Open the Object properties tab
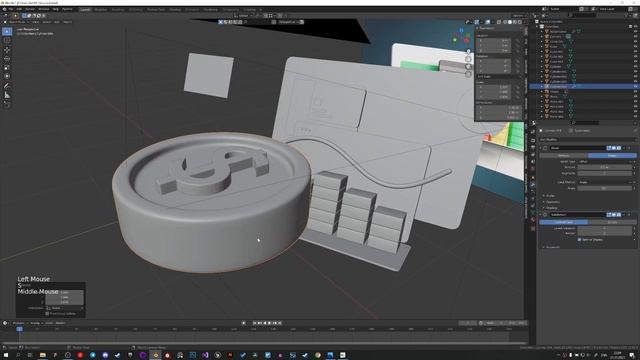The width and height of the screenshot is (640, 360). pyautogui.click(x=533, y=177)
